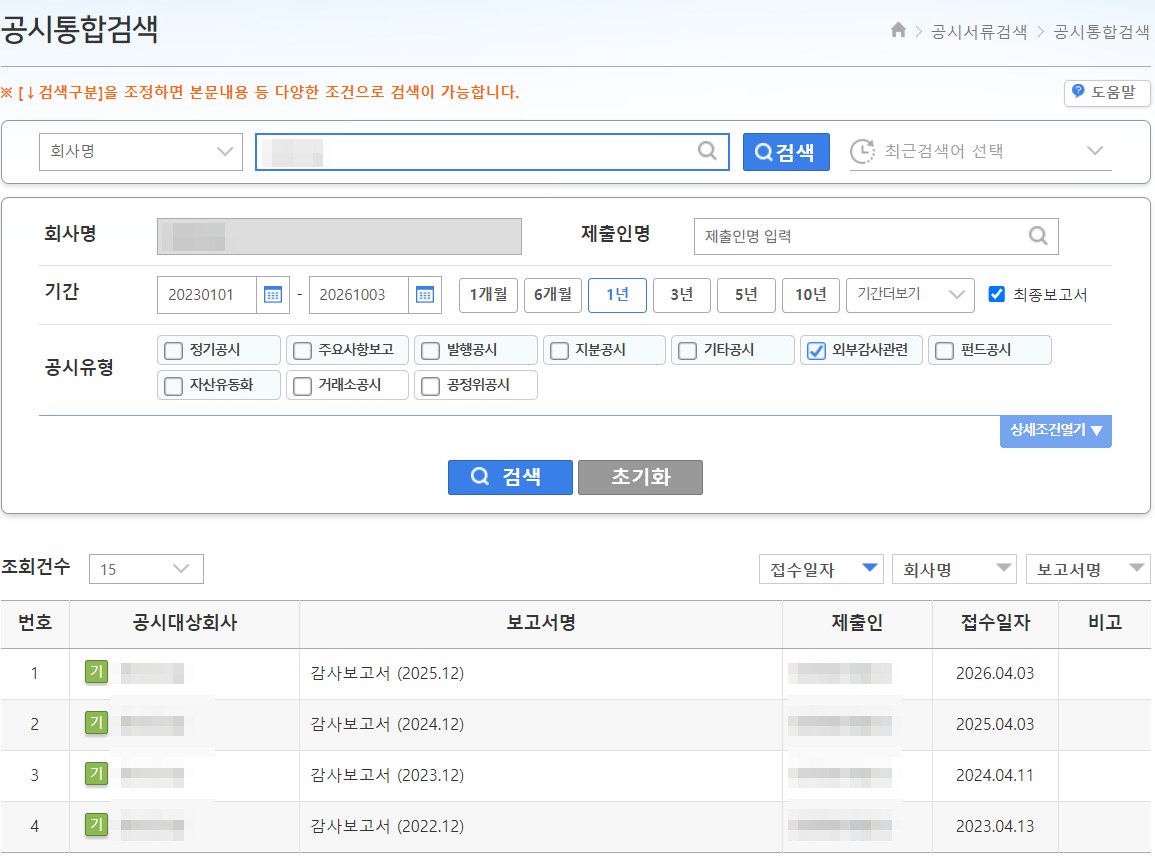Click the 도움말 help button
Image resolution: width=1155 pixels, height=867 pixels.
1107,93
